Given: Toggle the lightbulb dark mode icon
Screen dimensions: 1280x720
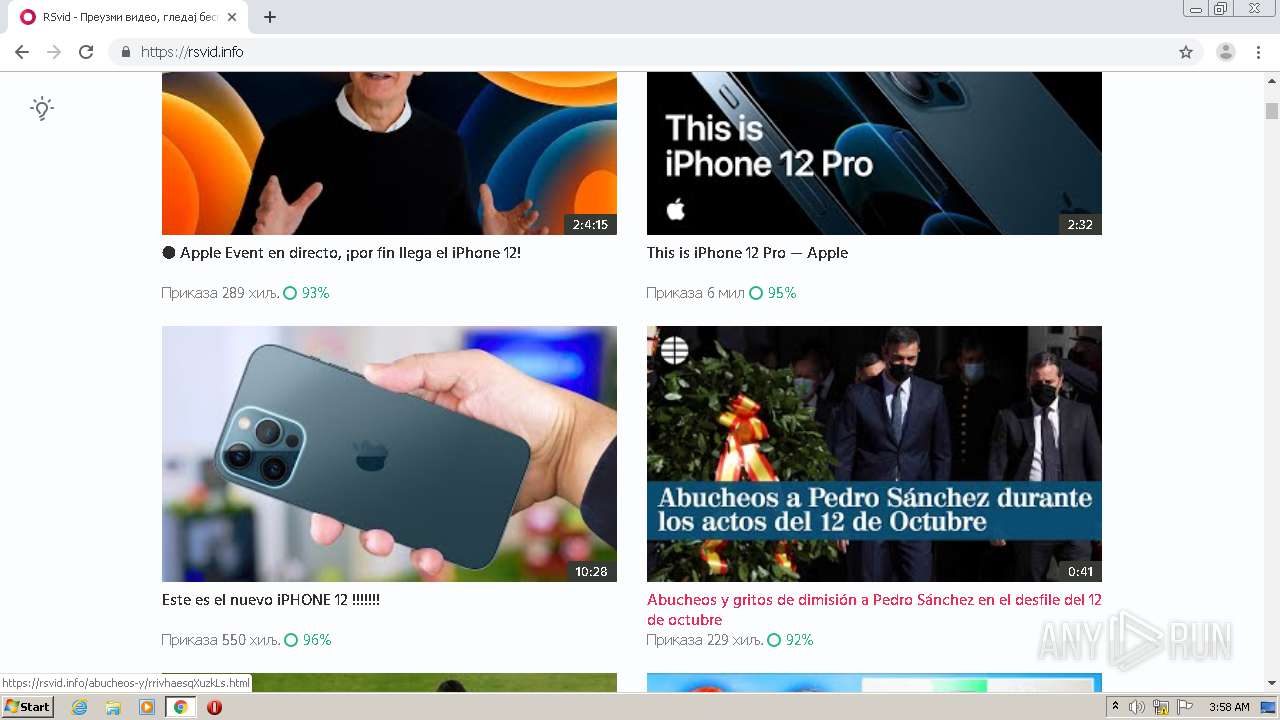Looking at the screenshot, I should pyautogui.click(x=42, y=108).
